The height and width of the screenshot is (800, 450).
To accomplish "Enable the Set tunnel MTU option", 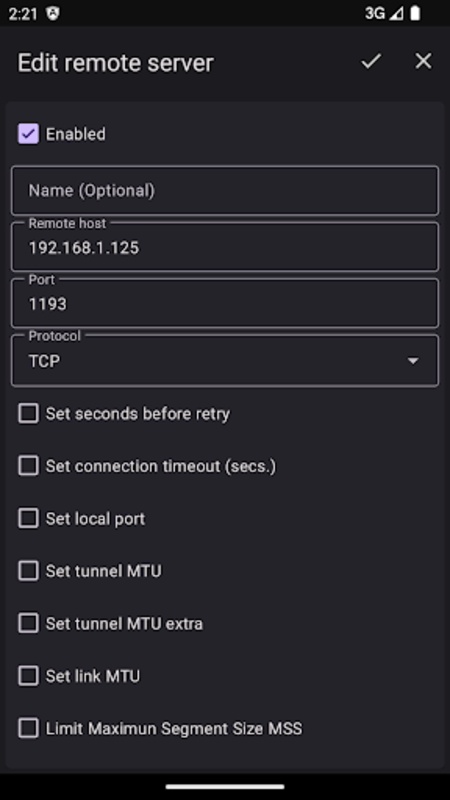I will [x=29, y=570].
